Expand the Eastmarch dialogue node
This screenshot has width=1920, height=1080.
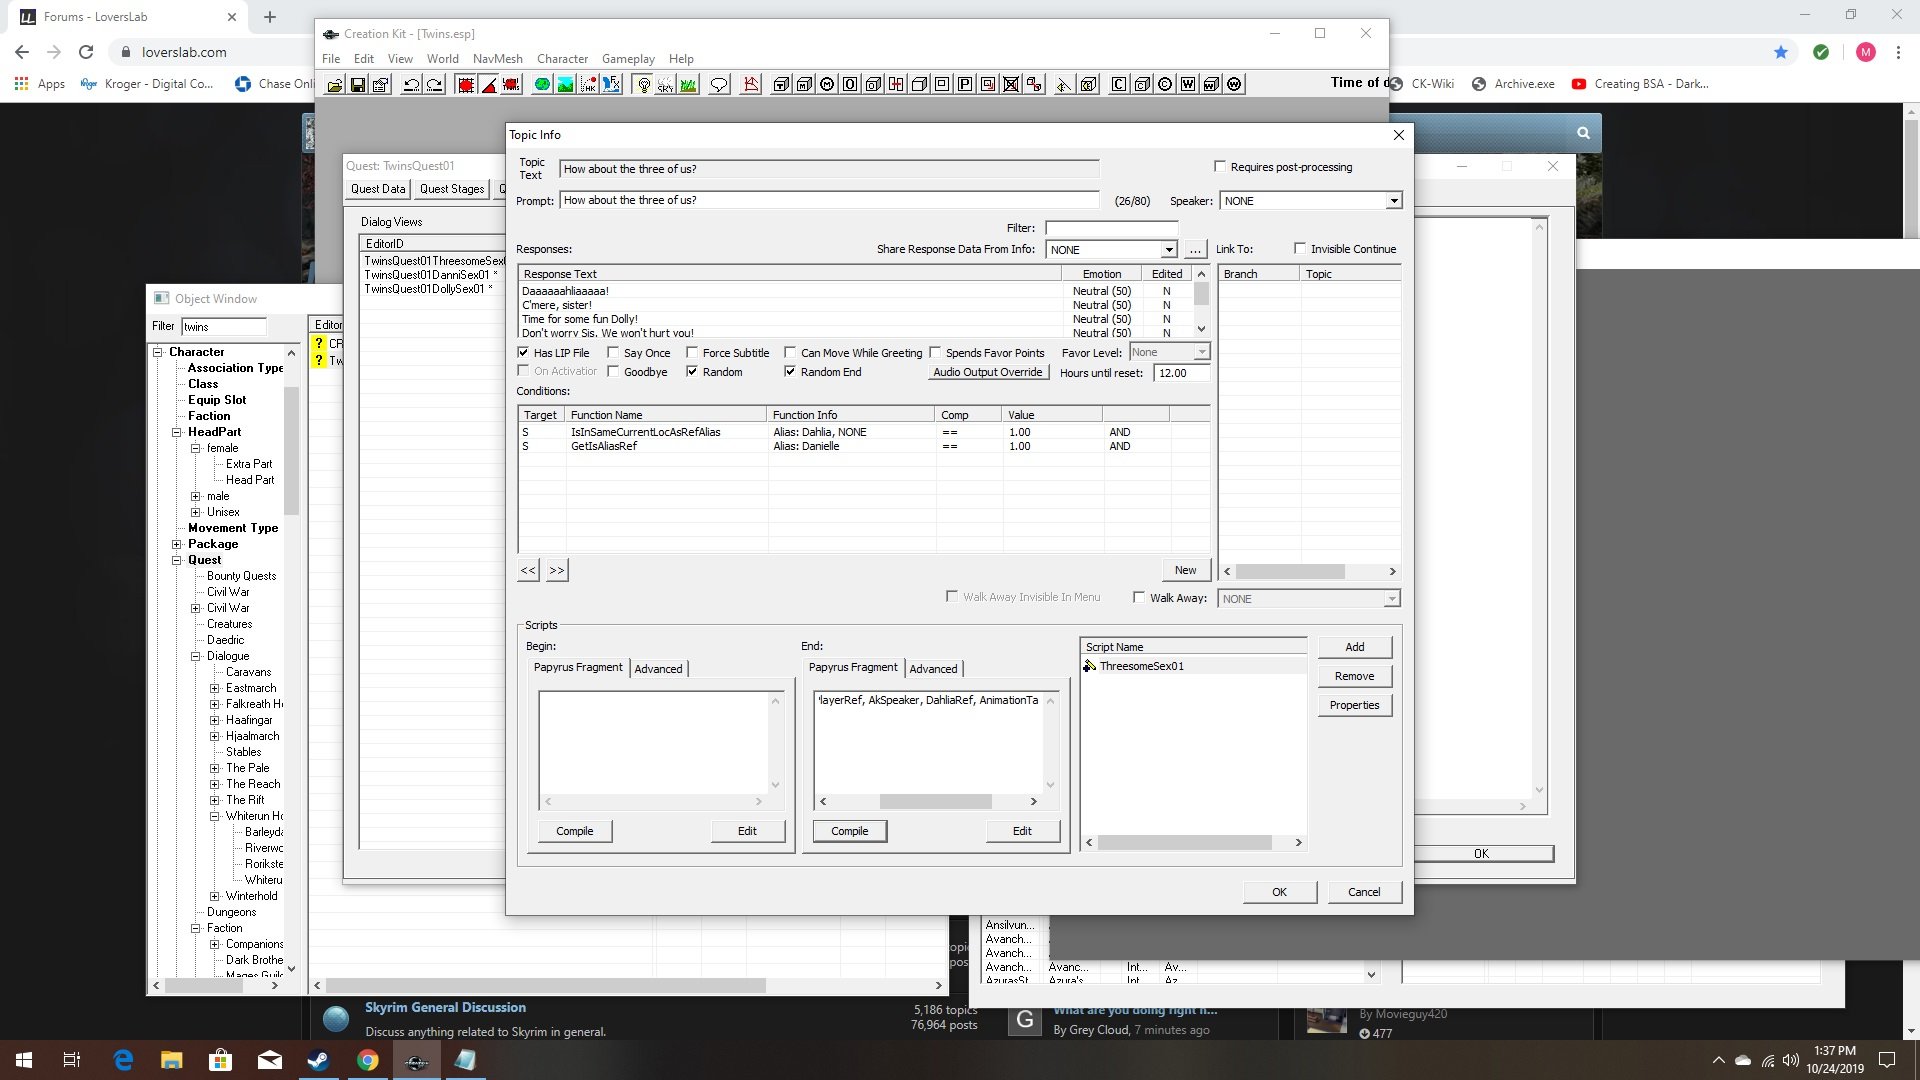215,688
